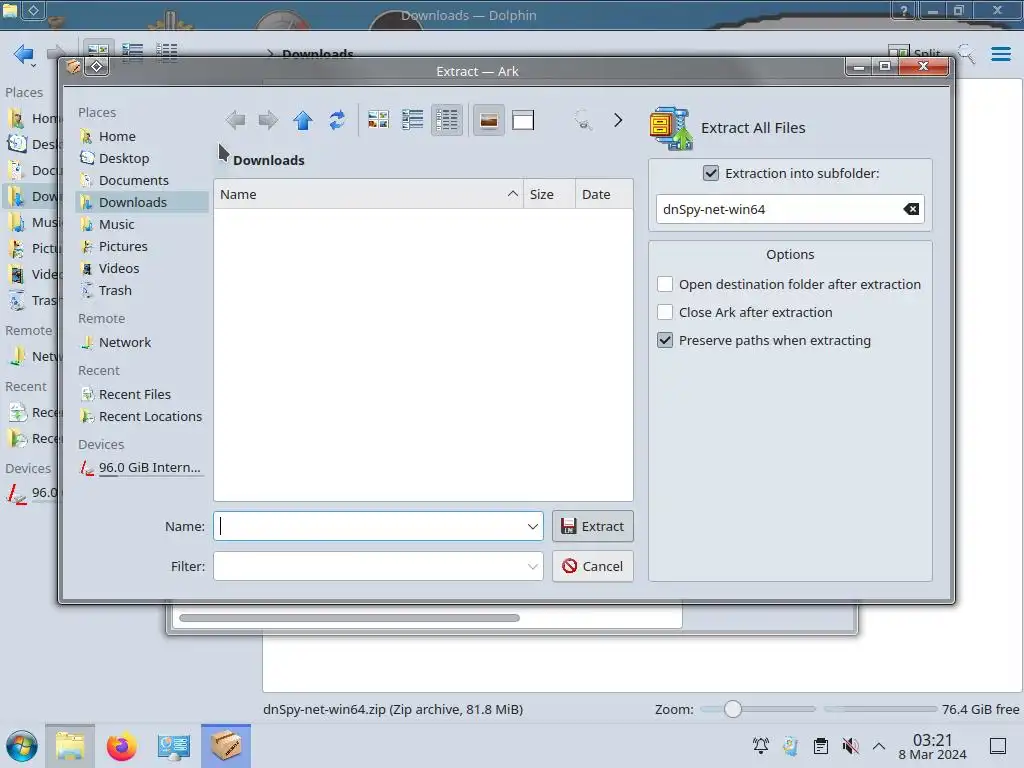Launch Firefox from taskbar
The width and height of the screenshot is (1024, 768).
click(121, 746)
